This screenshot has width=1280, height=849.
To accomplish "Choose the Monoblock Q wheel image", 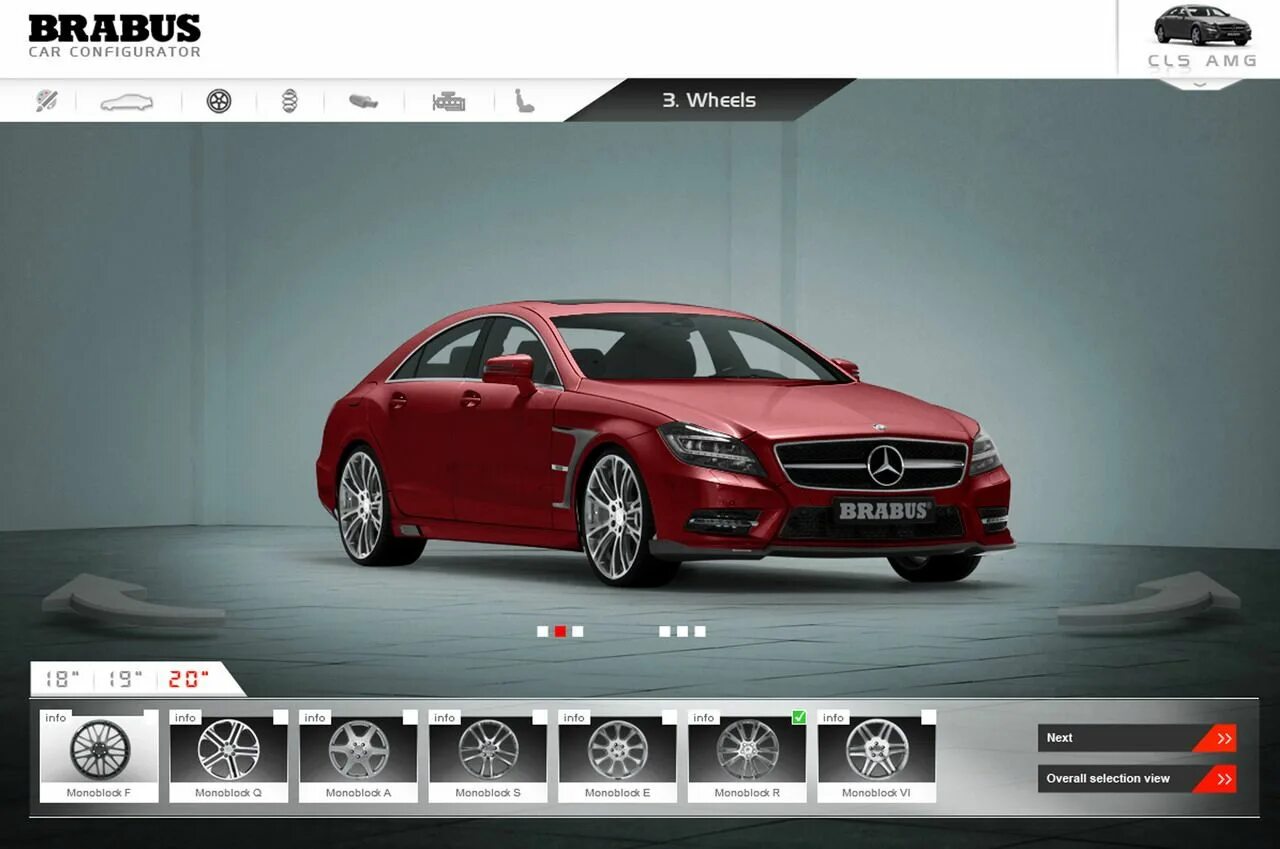I will click(229, 750).
